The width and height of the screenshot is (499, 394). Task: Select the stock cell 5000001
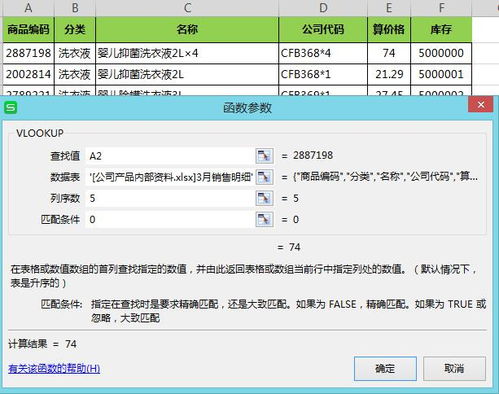pos(441,74)
